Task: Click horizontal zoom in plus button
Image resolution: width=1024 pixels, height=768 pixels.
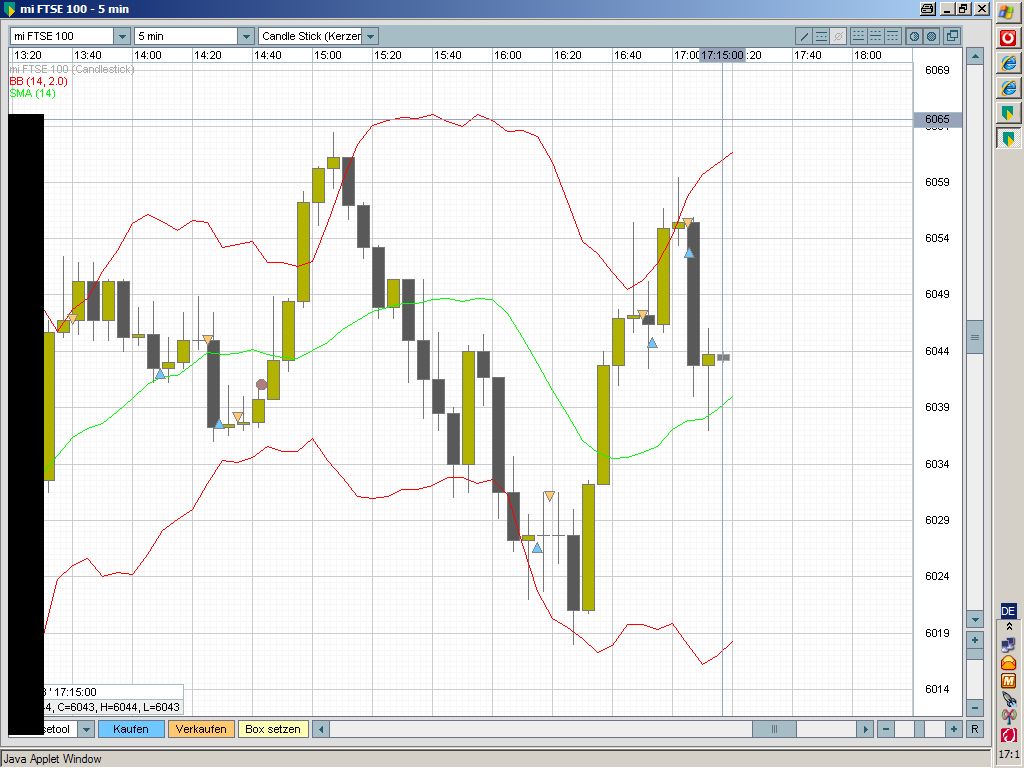Action: (954, 729)
